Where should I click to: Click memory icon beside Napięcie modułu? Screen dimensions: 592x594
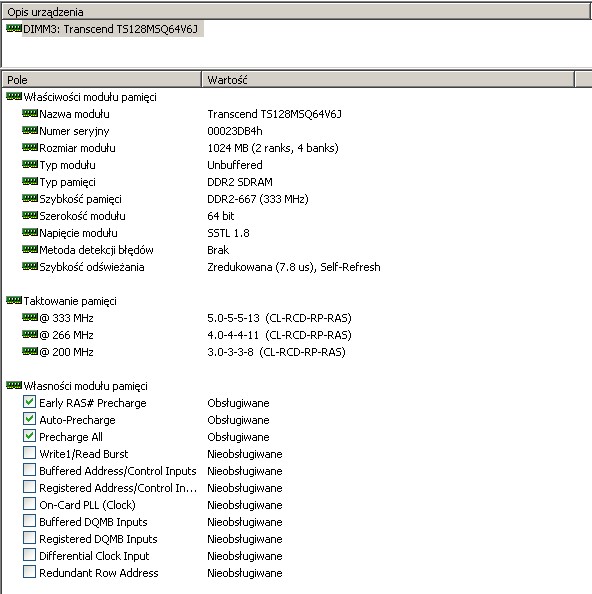pyautogui.click(x=30, y=233)
